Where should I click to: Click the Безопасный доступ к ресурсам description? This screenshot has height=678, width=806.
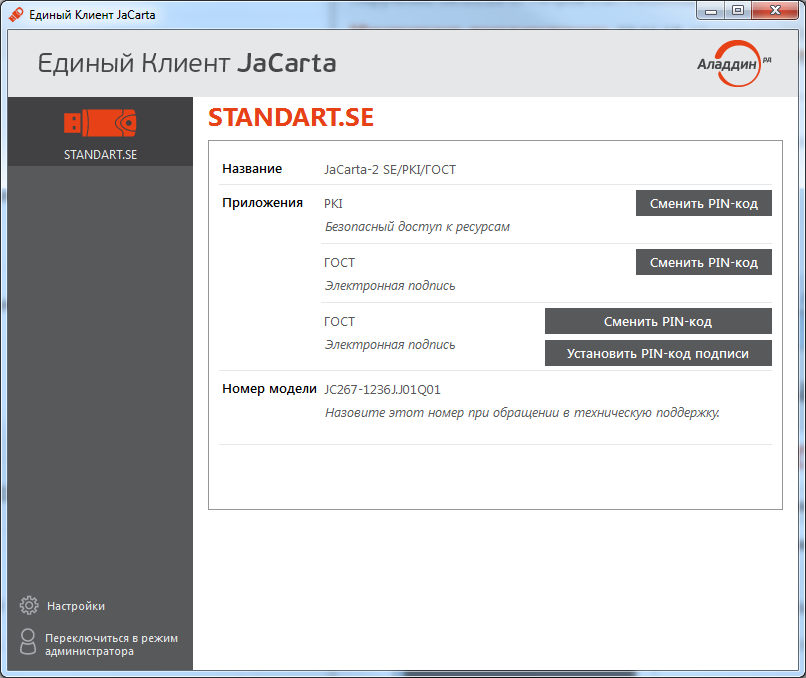pyautogui.click(x=417, y=227)
